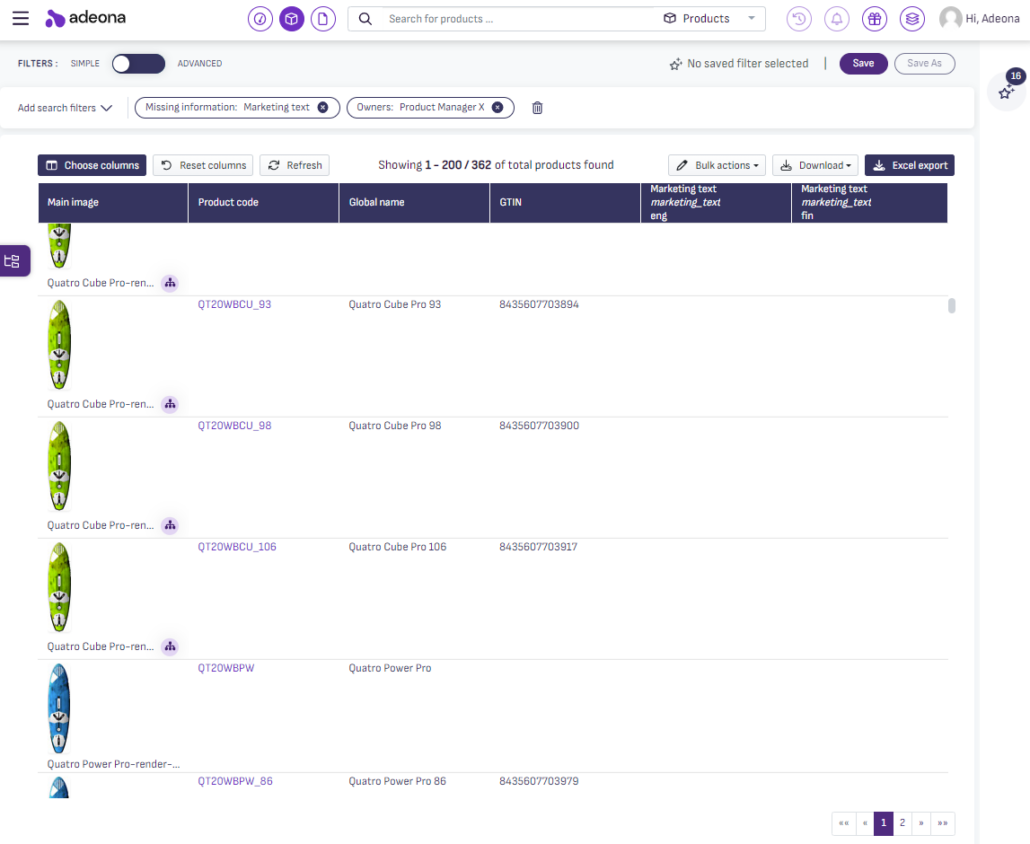Open the gift box icon
This screenshot has width=1030, height=844.
(x=874, y=19)
